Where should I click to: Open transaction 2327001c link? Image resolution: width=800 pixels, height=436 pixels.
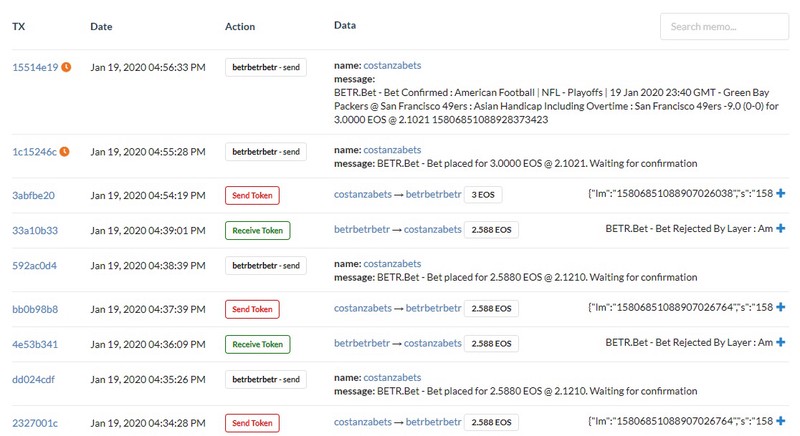35,423
